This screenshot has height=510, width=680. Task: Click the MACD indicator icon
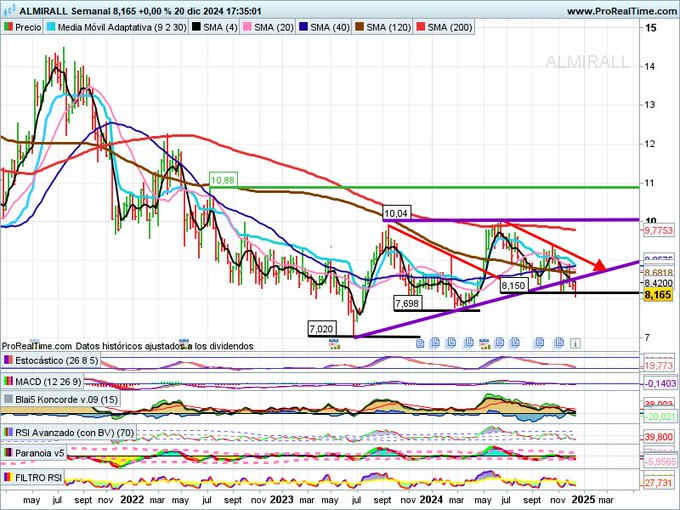pyautogui.click(x=8, y=382)
